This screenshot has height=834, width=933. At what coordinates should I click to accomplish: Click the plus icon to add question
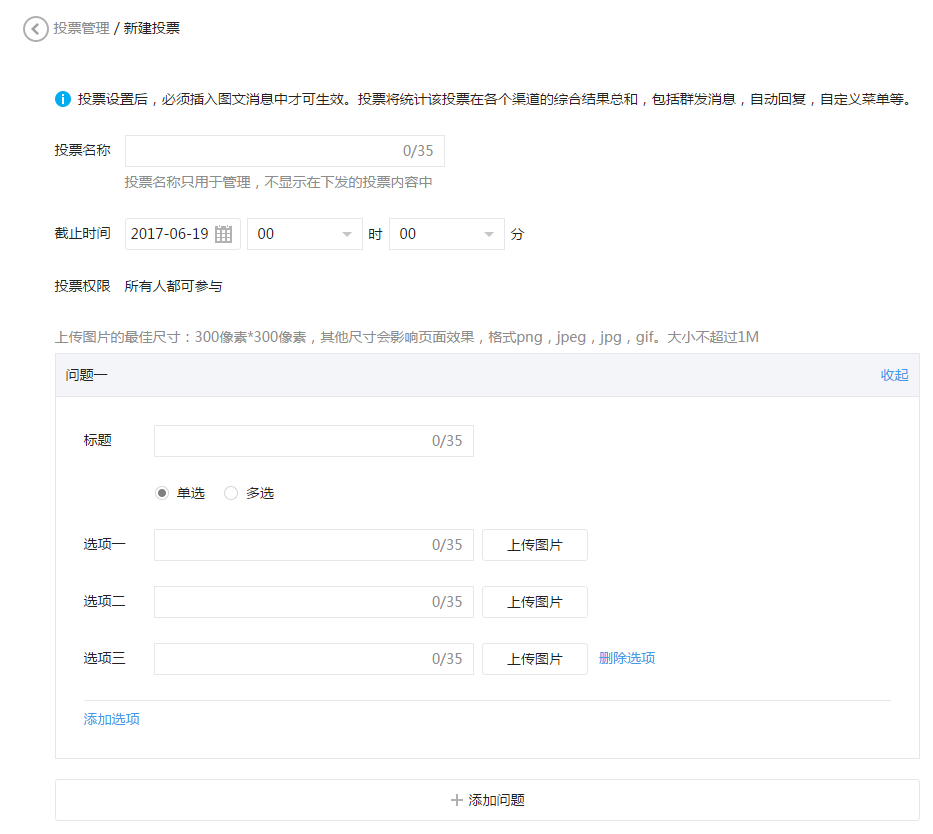click(457, 800)
